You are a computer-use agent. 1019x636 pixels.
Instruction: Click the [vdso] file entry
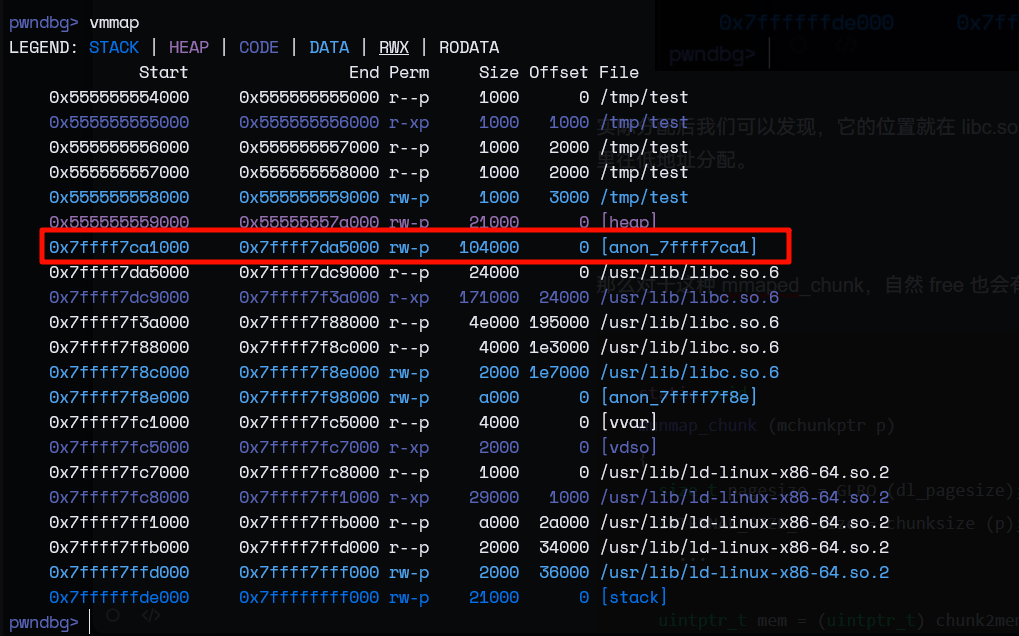tap(628, 447)
